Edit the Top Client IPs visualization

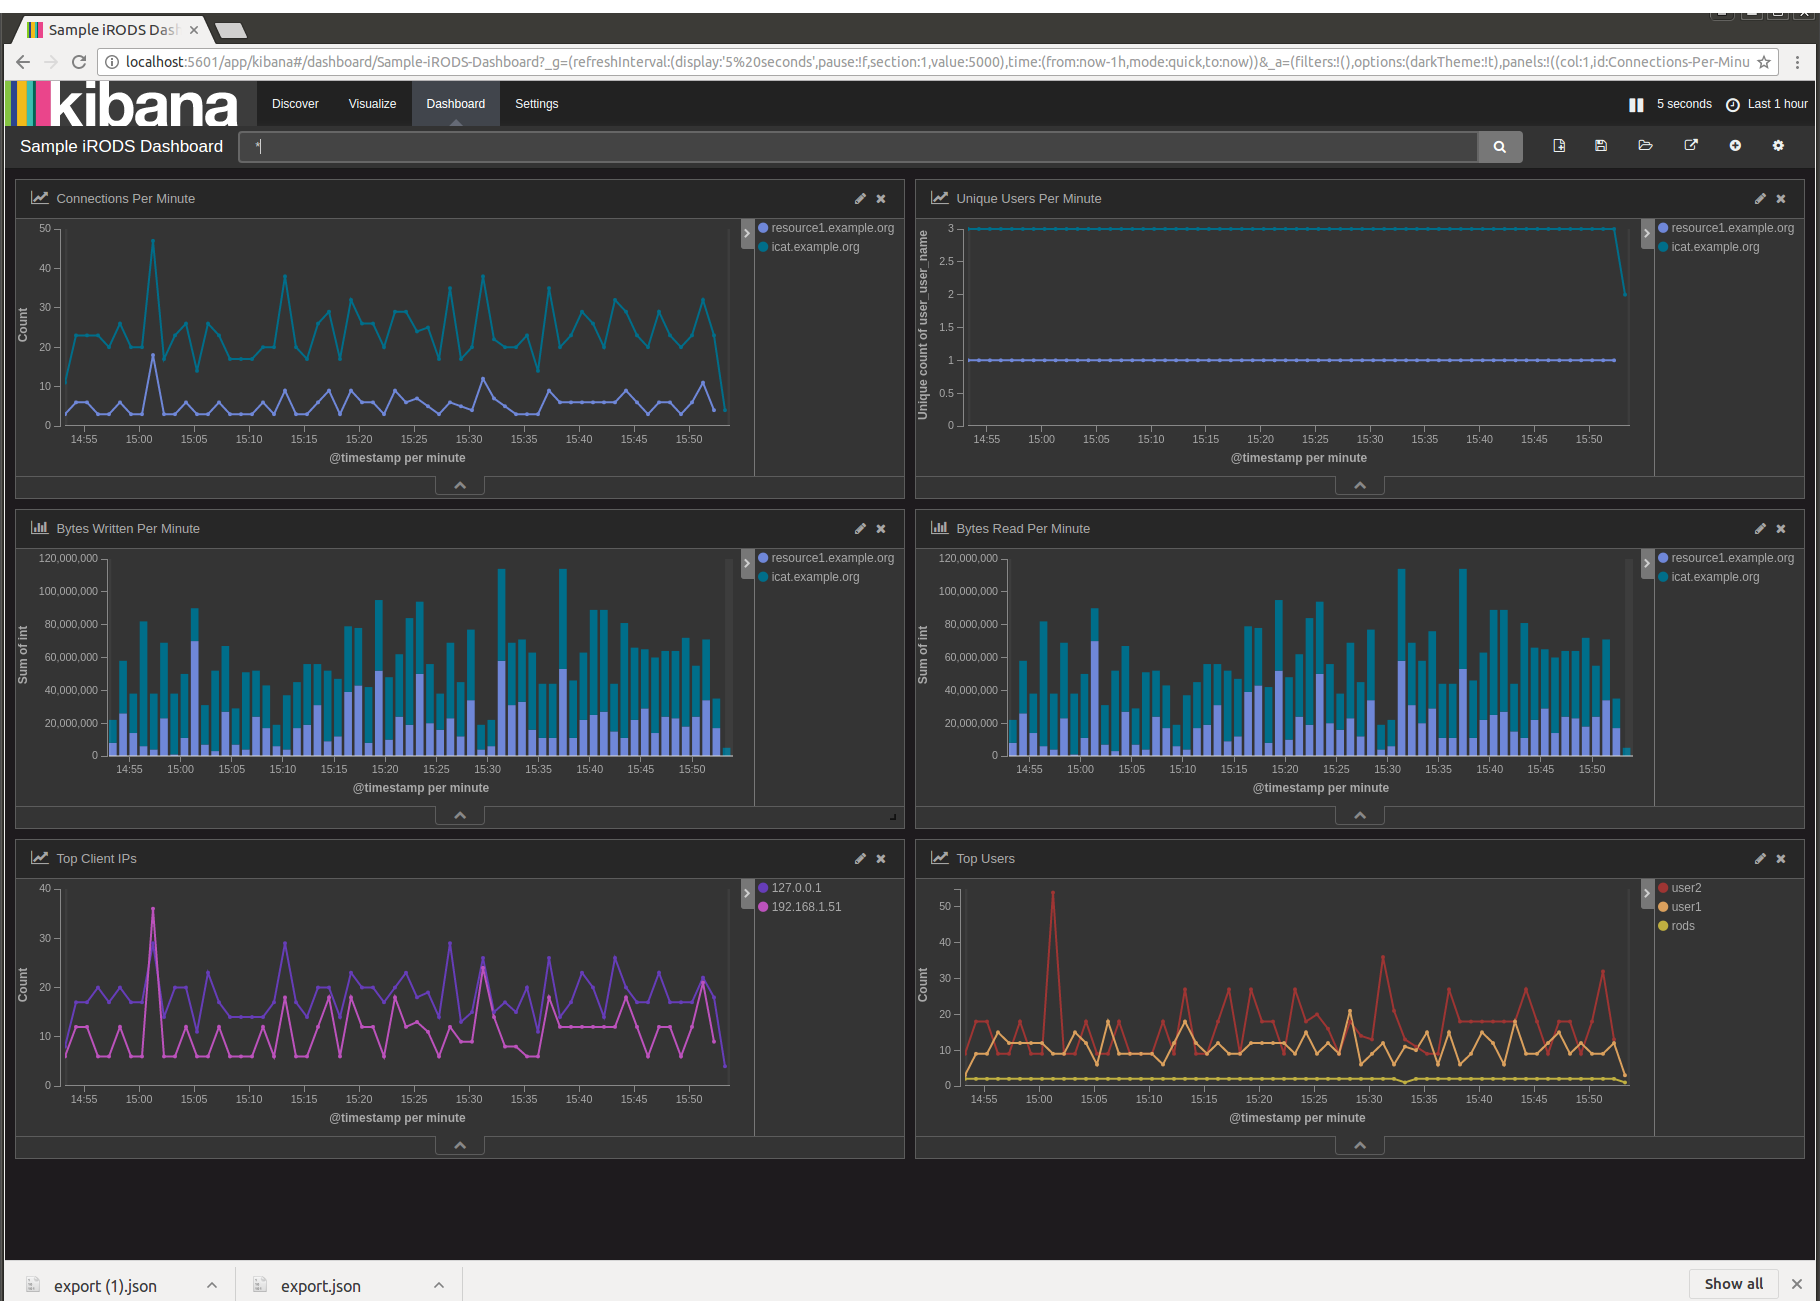tap(860, 859)
